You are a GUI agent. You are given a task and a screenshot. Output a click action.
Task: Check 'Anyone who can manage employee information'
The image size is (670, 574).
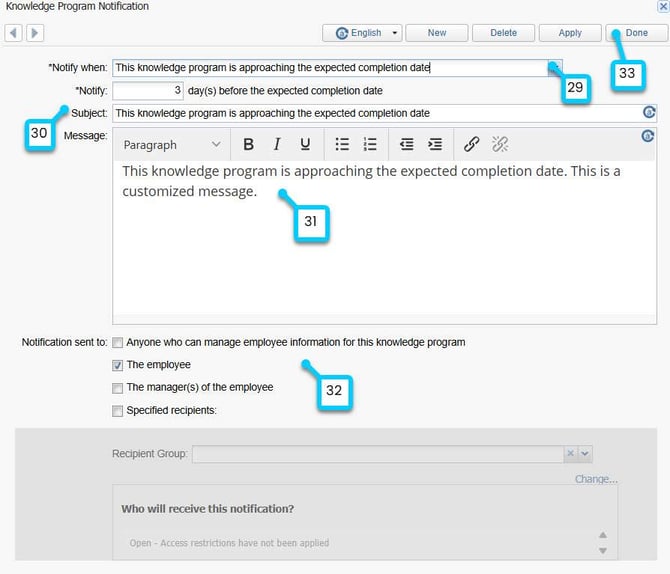click(x=118, y=343)
